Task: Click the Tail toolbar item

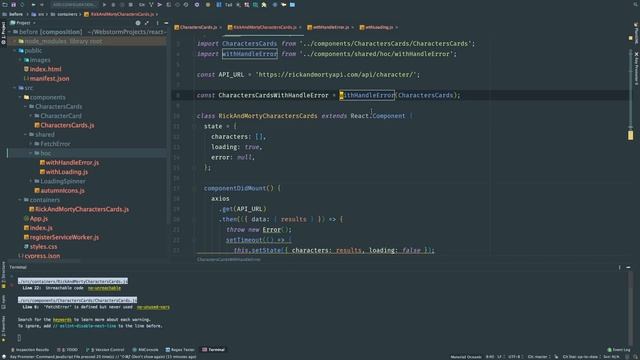Action: coord(228,5)
